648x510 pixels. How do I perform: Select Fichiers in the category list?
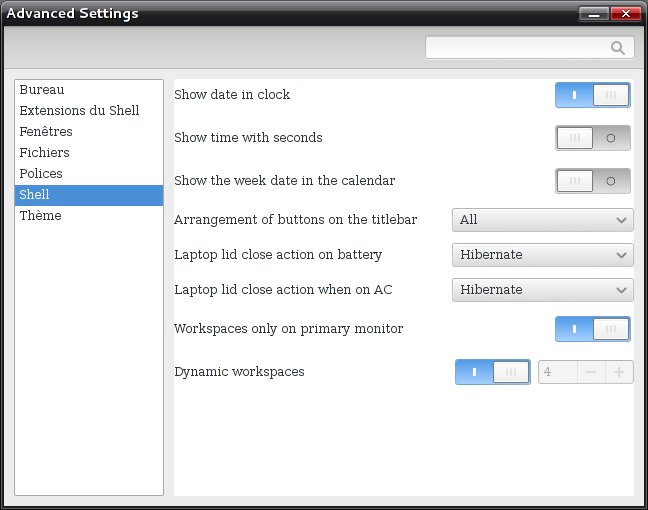tap(45, 153)
